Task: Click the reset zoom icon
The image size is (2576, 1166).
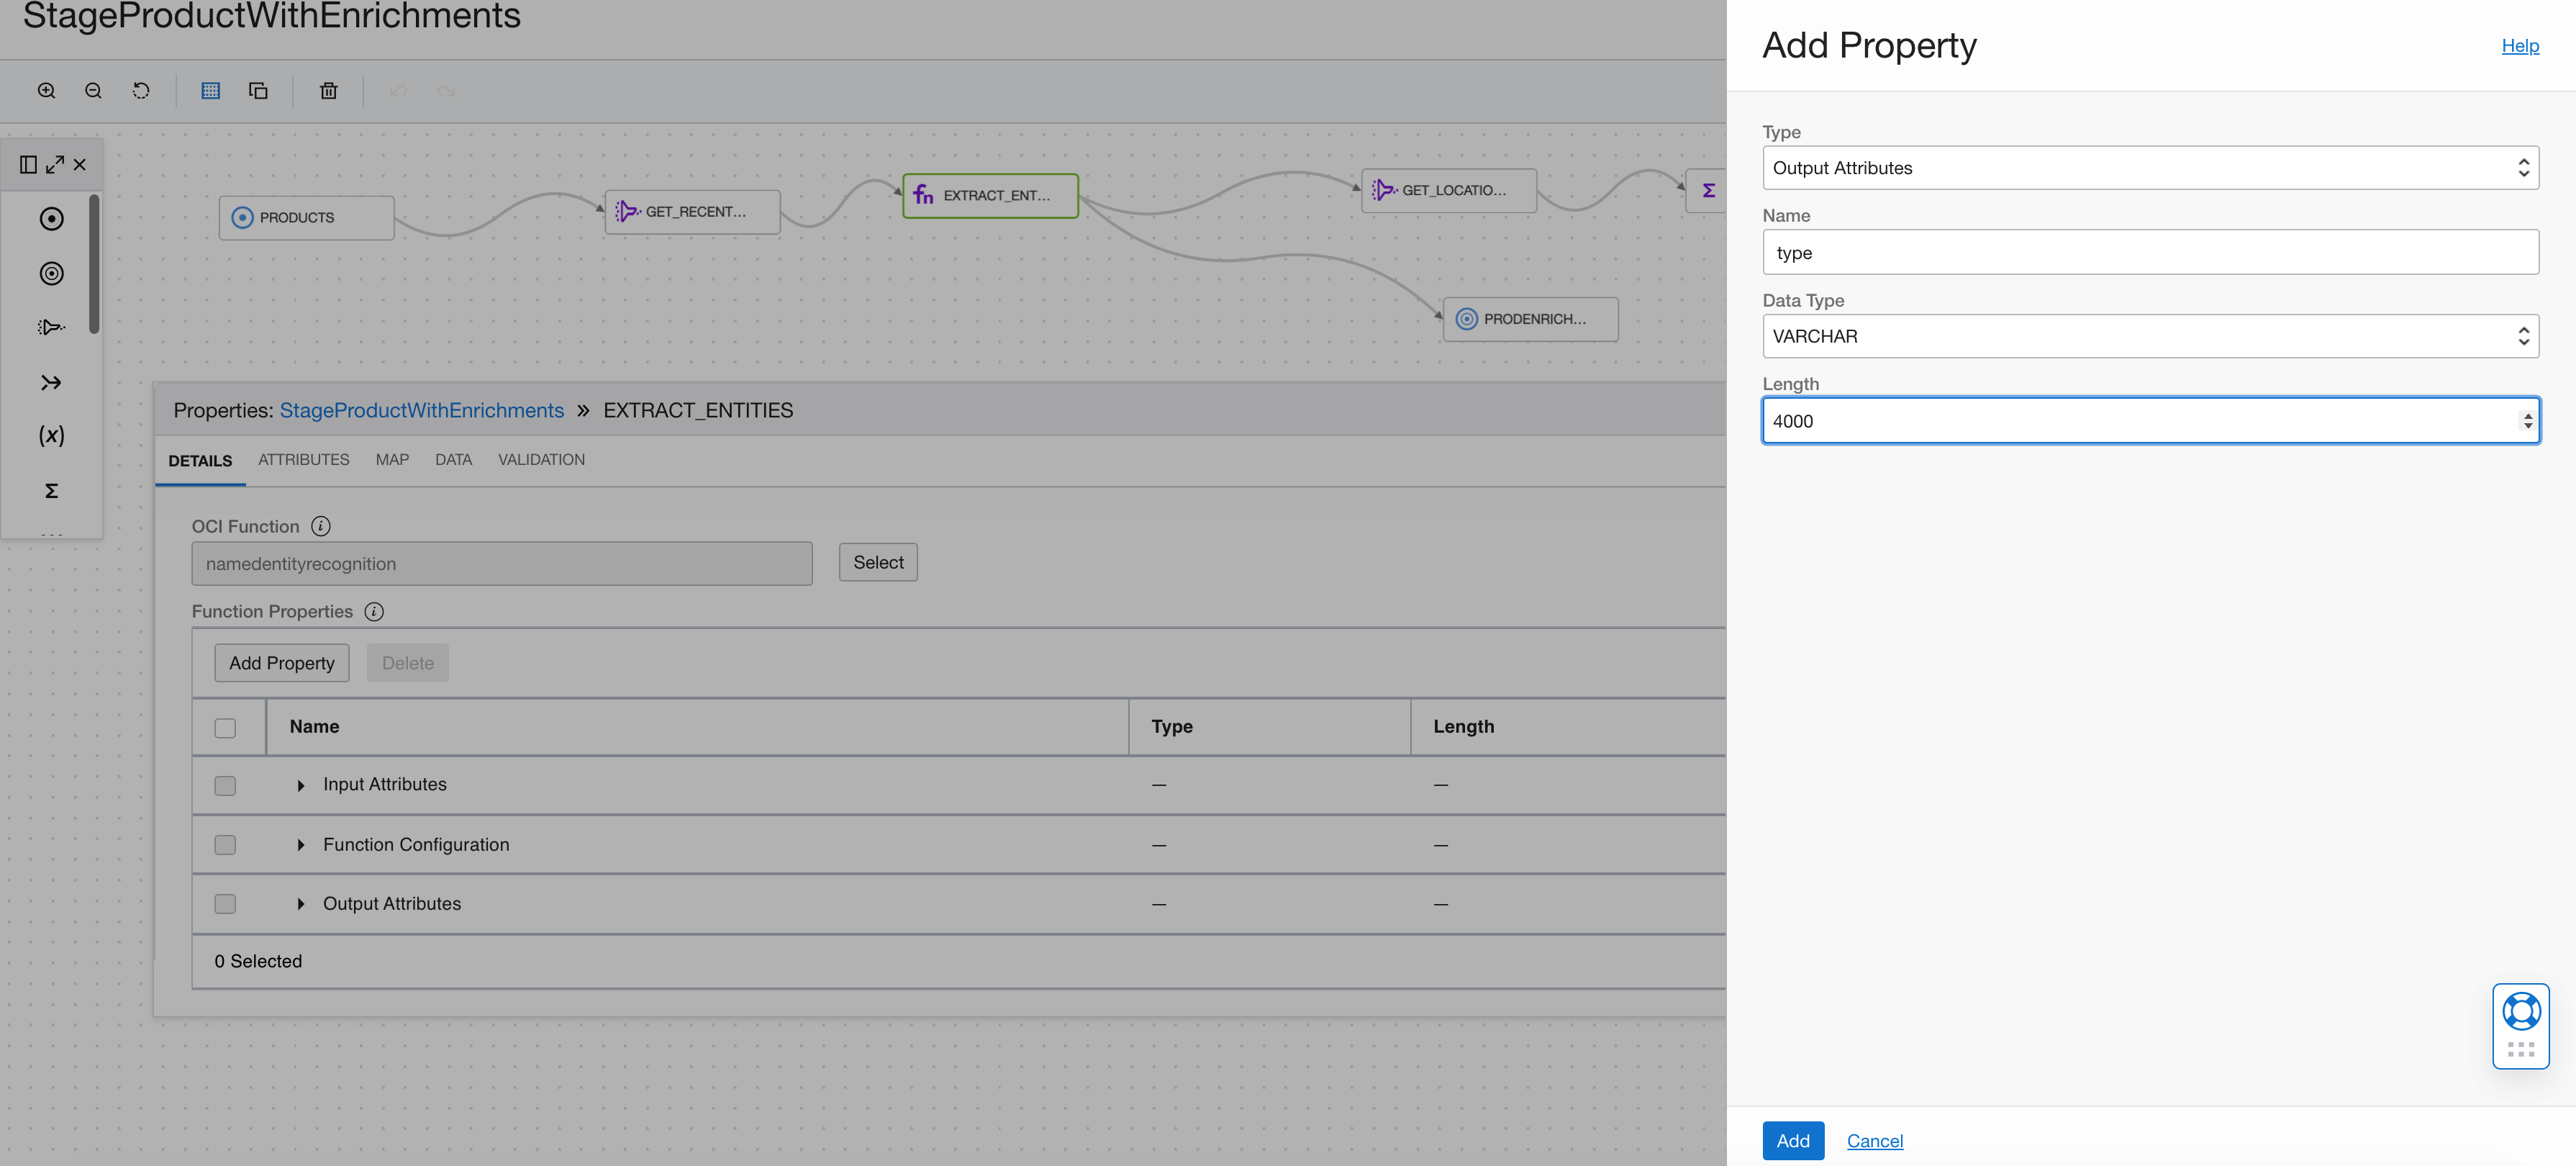Action: (x=141, y=91)
